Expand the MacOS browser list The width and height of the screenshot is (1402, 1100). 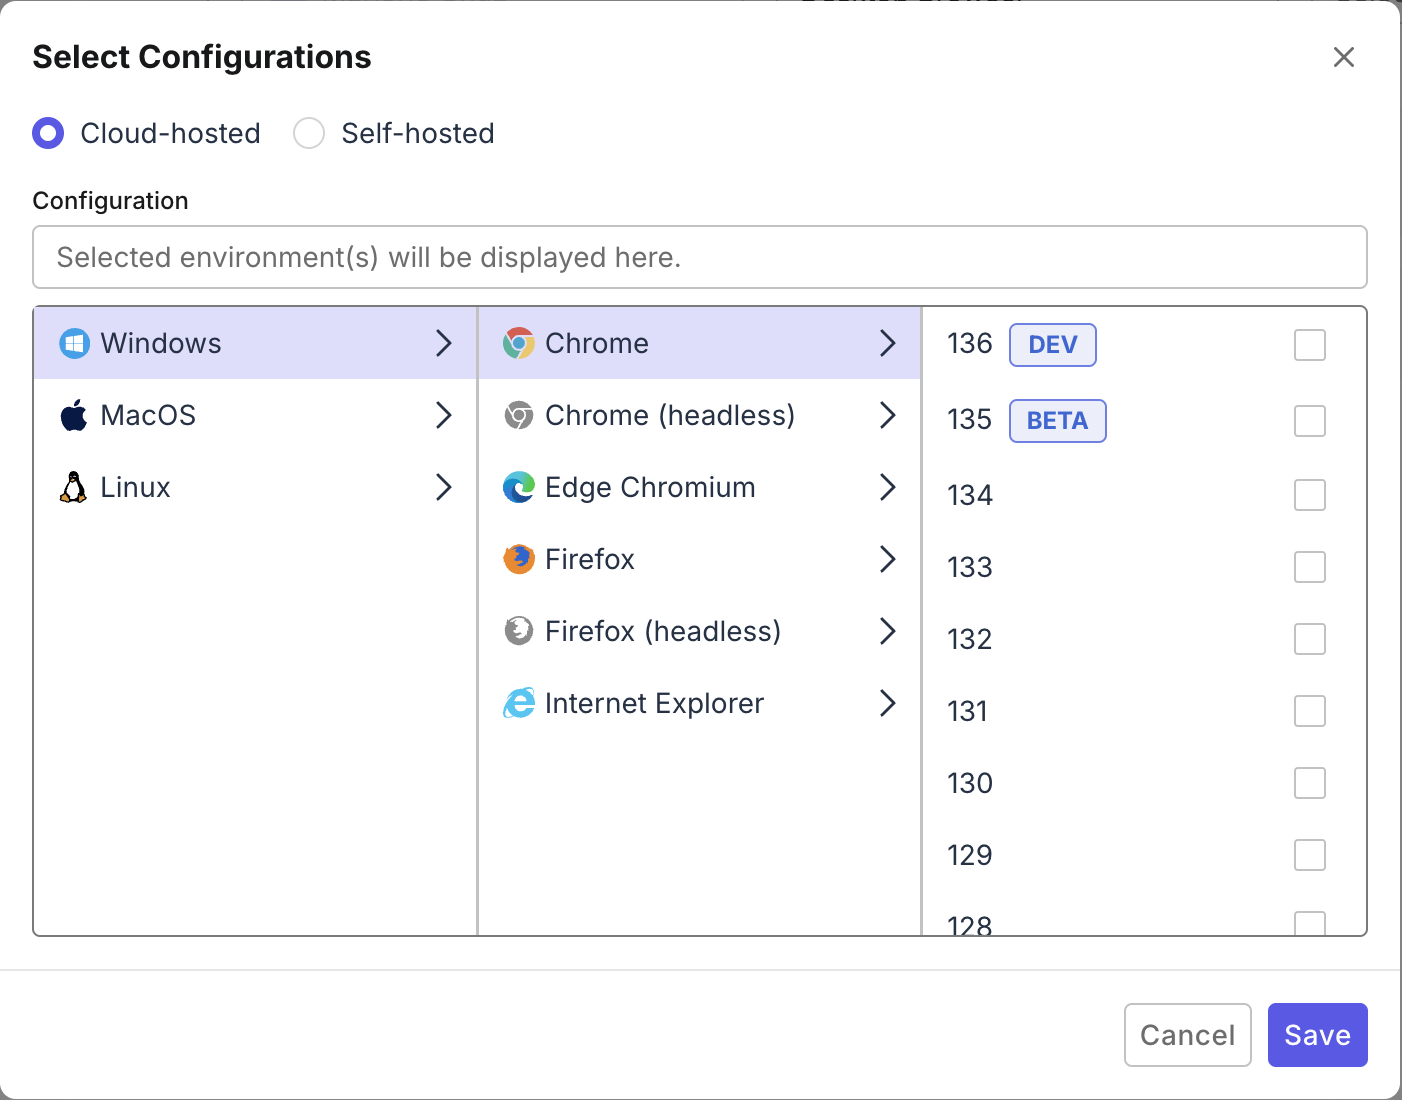click(x=444, y=415)
